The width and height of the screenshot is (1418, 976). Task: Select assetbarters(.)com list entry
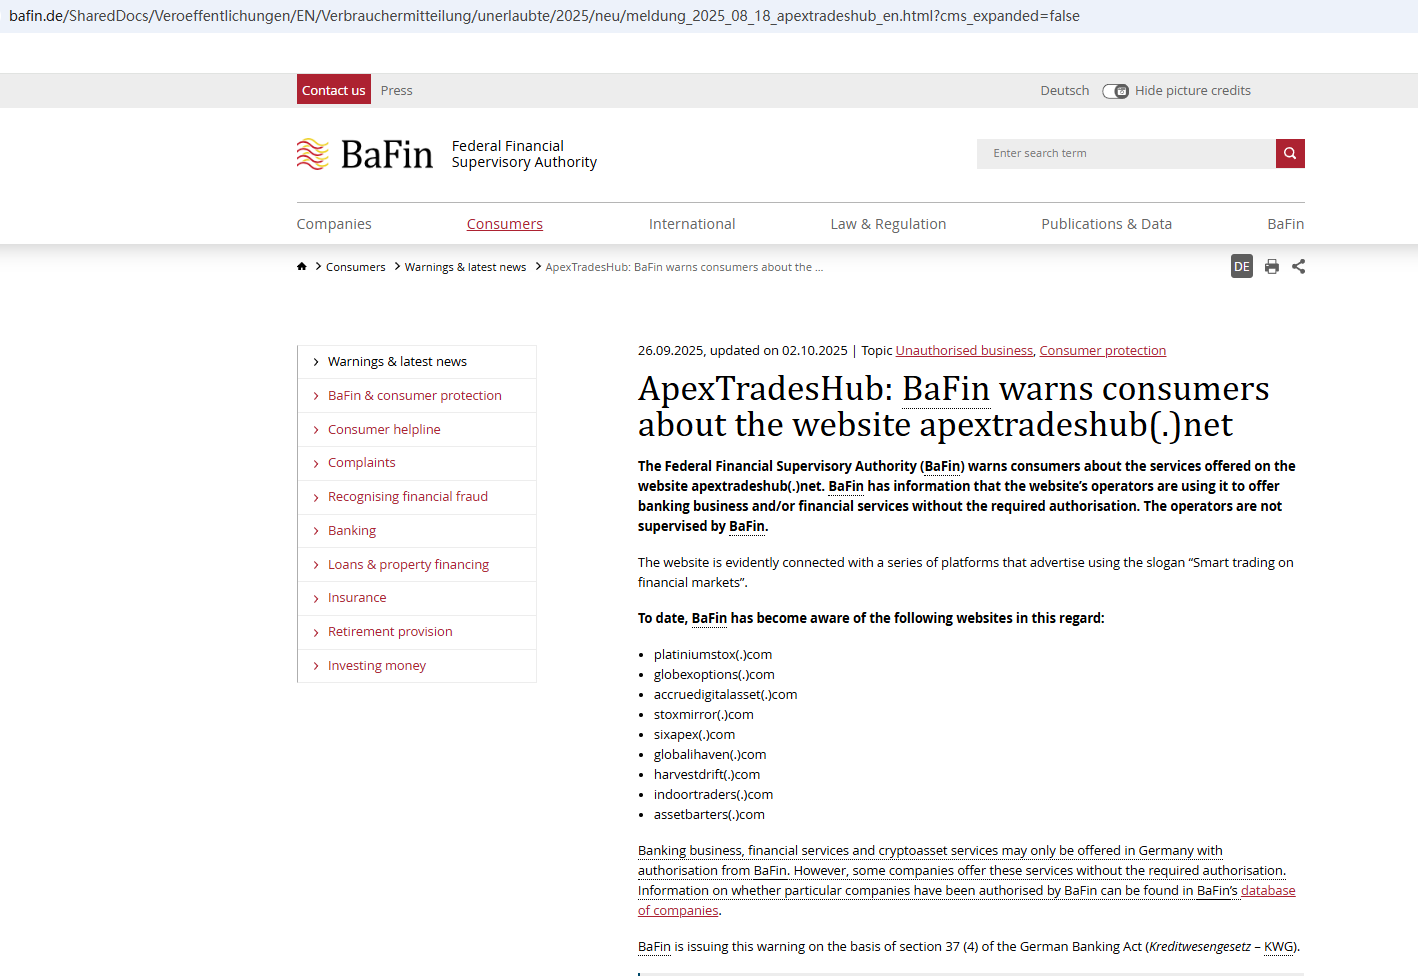(x=709, y=815)
